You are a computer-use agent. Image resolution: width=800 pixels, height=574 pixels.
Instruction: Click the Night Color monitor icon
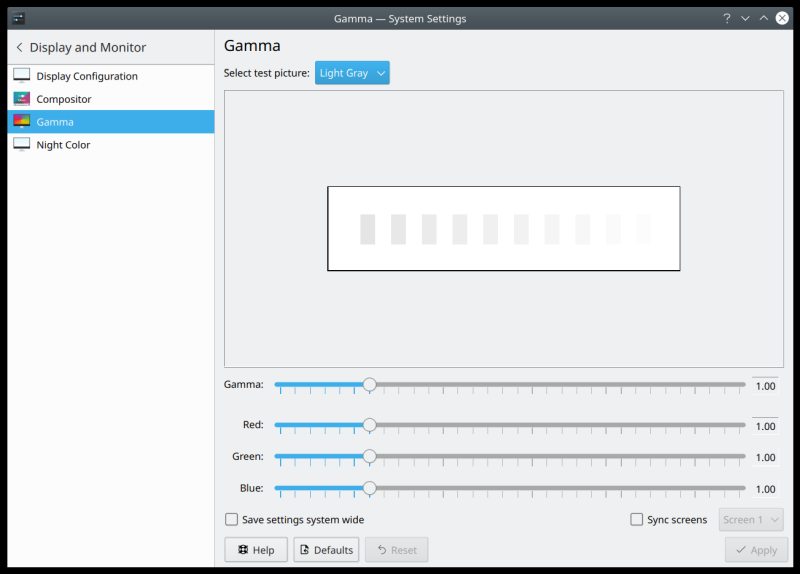(22, 145)
